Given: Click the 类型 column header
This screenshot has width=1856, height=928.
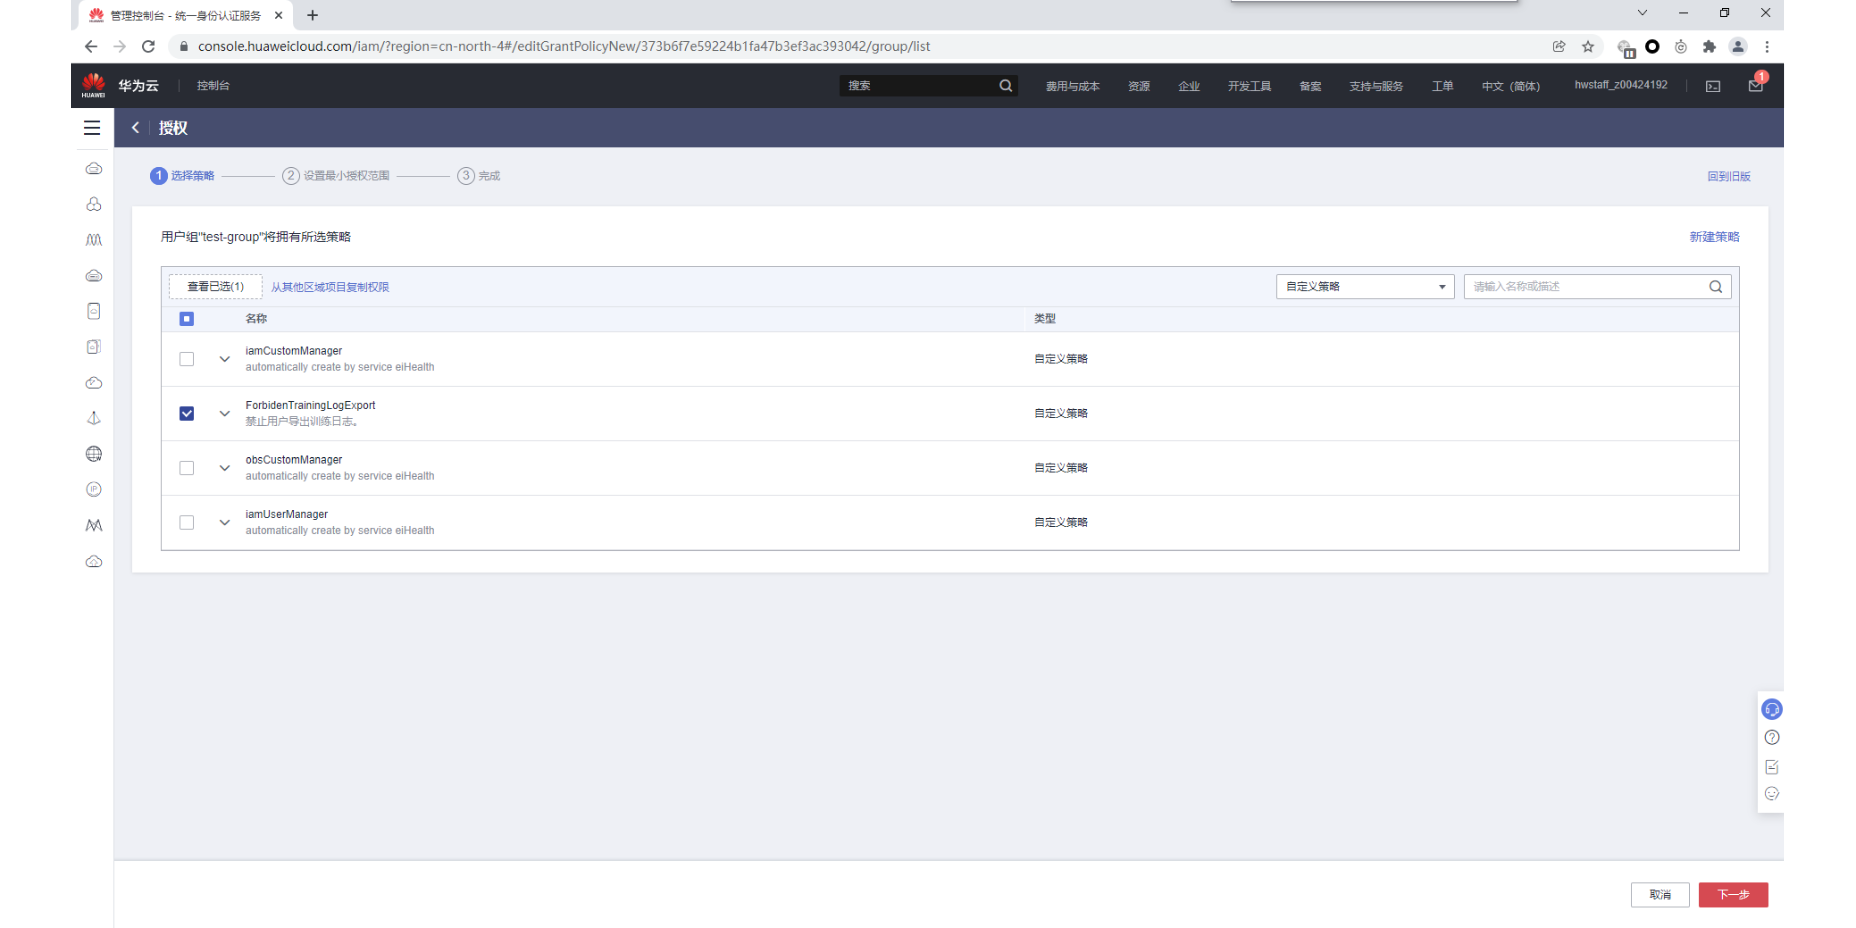Looking at the screenshot, I should pyautogui.click(x=1045, y=319).
